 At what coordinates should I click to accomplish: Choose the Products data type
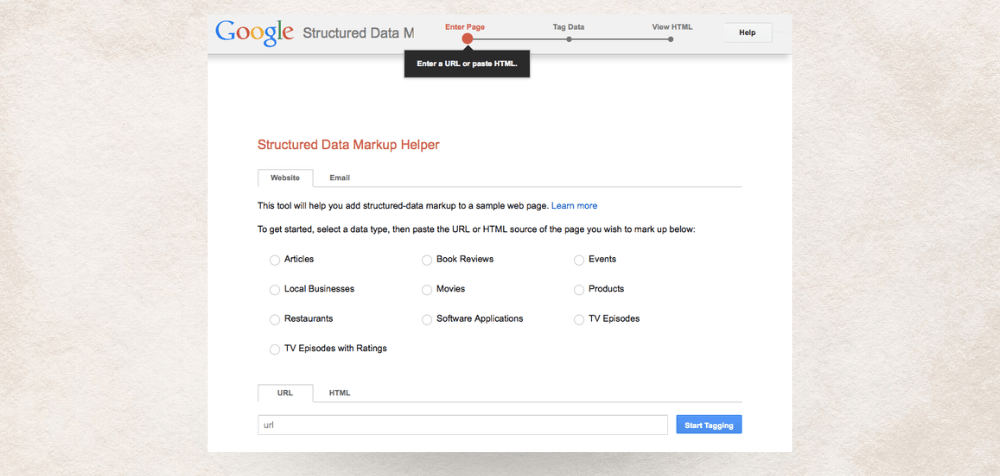tap(579, 290)
